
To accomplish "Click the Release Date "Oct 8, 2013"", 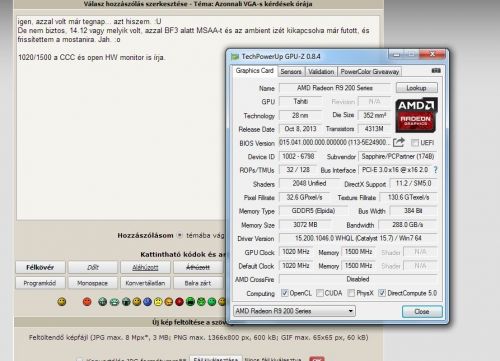I will click(301, 129).
